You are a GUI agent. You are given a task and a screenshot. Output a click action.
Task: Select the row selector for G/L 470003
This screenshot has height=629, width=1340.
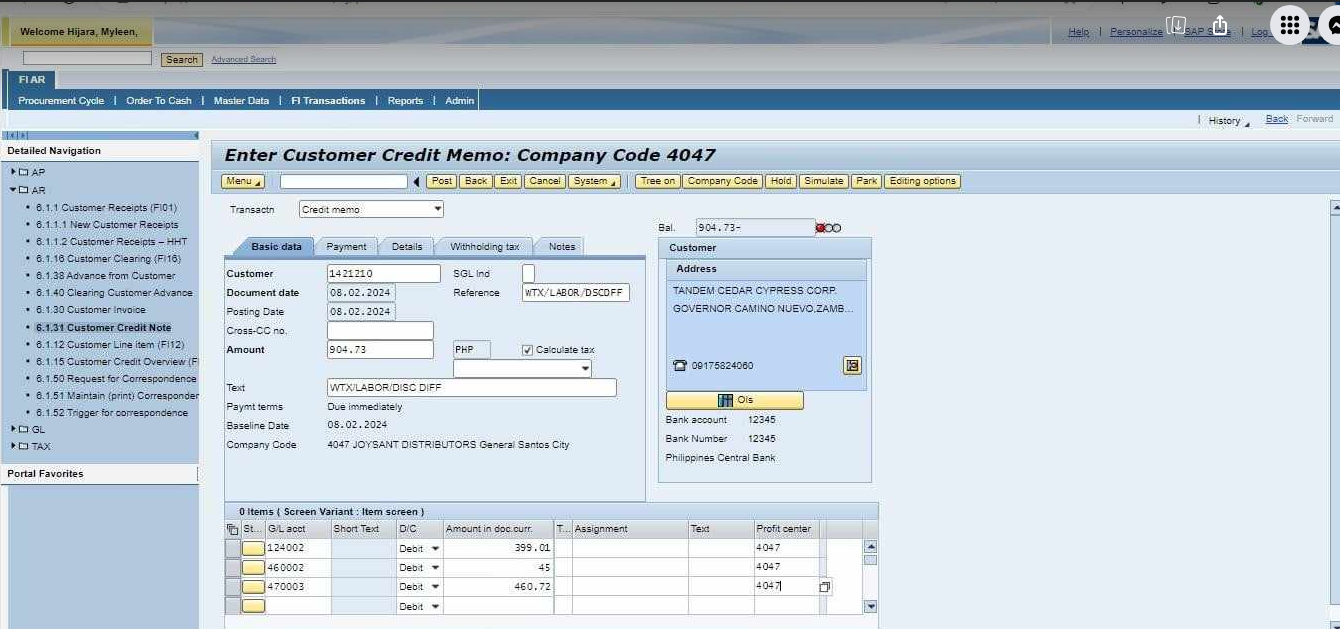[233, 587]
